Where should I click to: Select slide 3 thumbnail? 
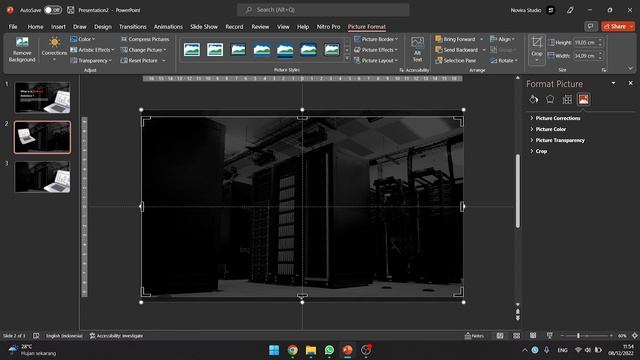click(x=42, y=176)
